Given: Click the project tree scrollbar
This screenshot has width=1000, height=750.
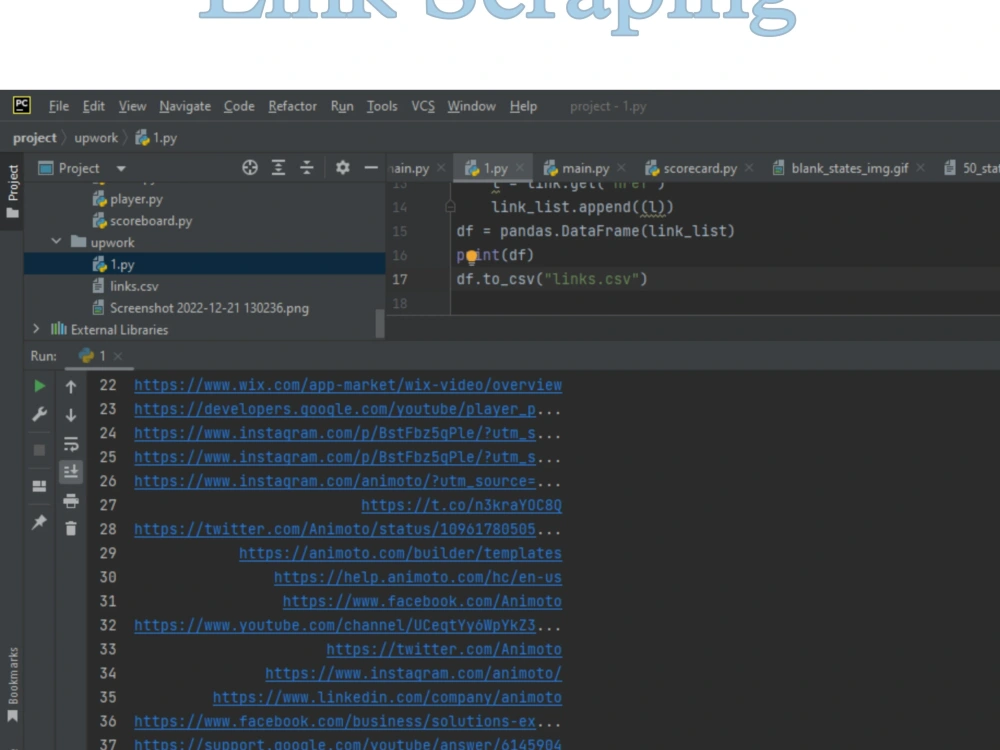Looking at the screenshot, I should click(379, 323).
